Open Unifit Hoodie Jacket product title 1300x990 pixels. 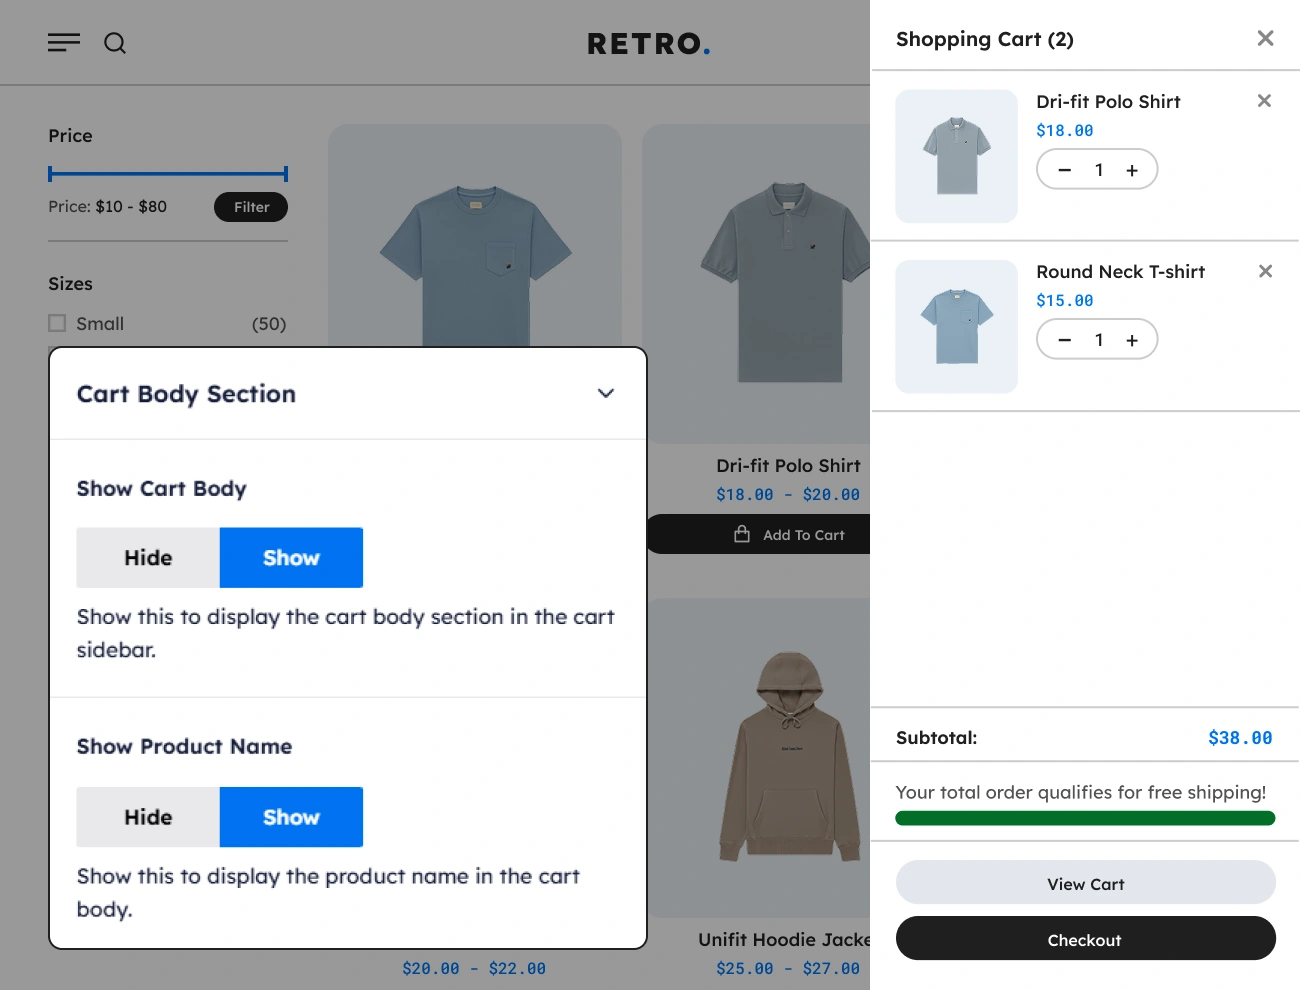pyautogui.click(x=784, y=940)
